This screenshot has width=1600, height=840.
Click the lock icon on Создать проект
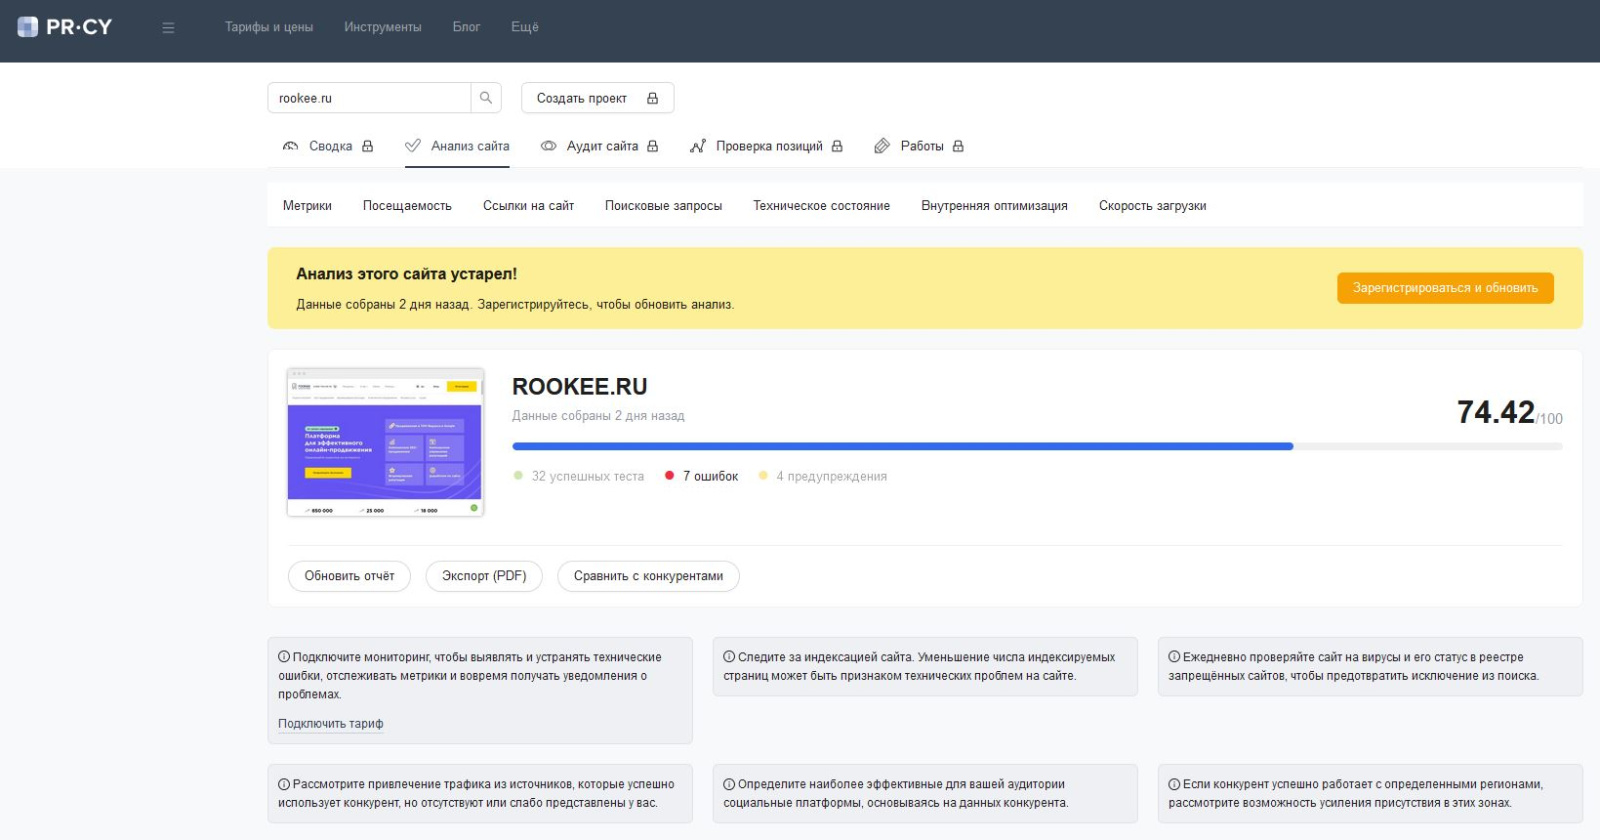pyautogui.click(x=653, y=98)
